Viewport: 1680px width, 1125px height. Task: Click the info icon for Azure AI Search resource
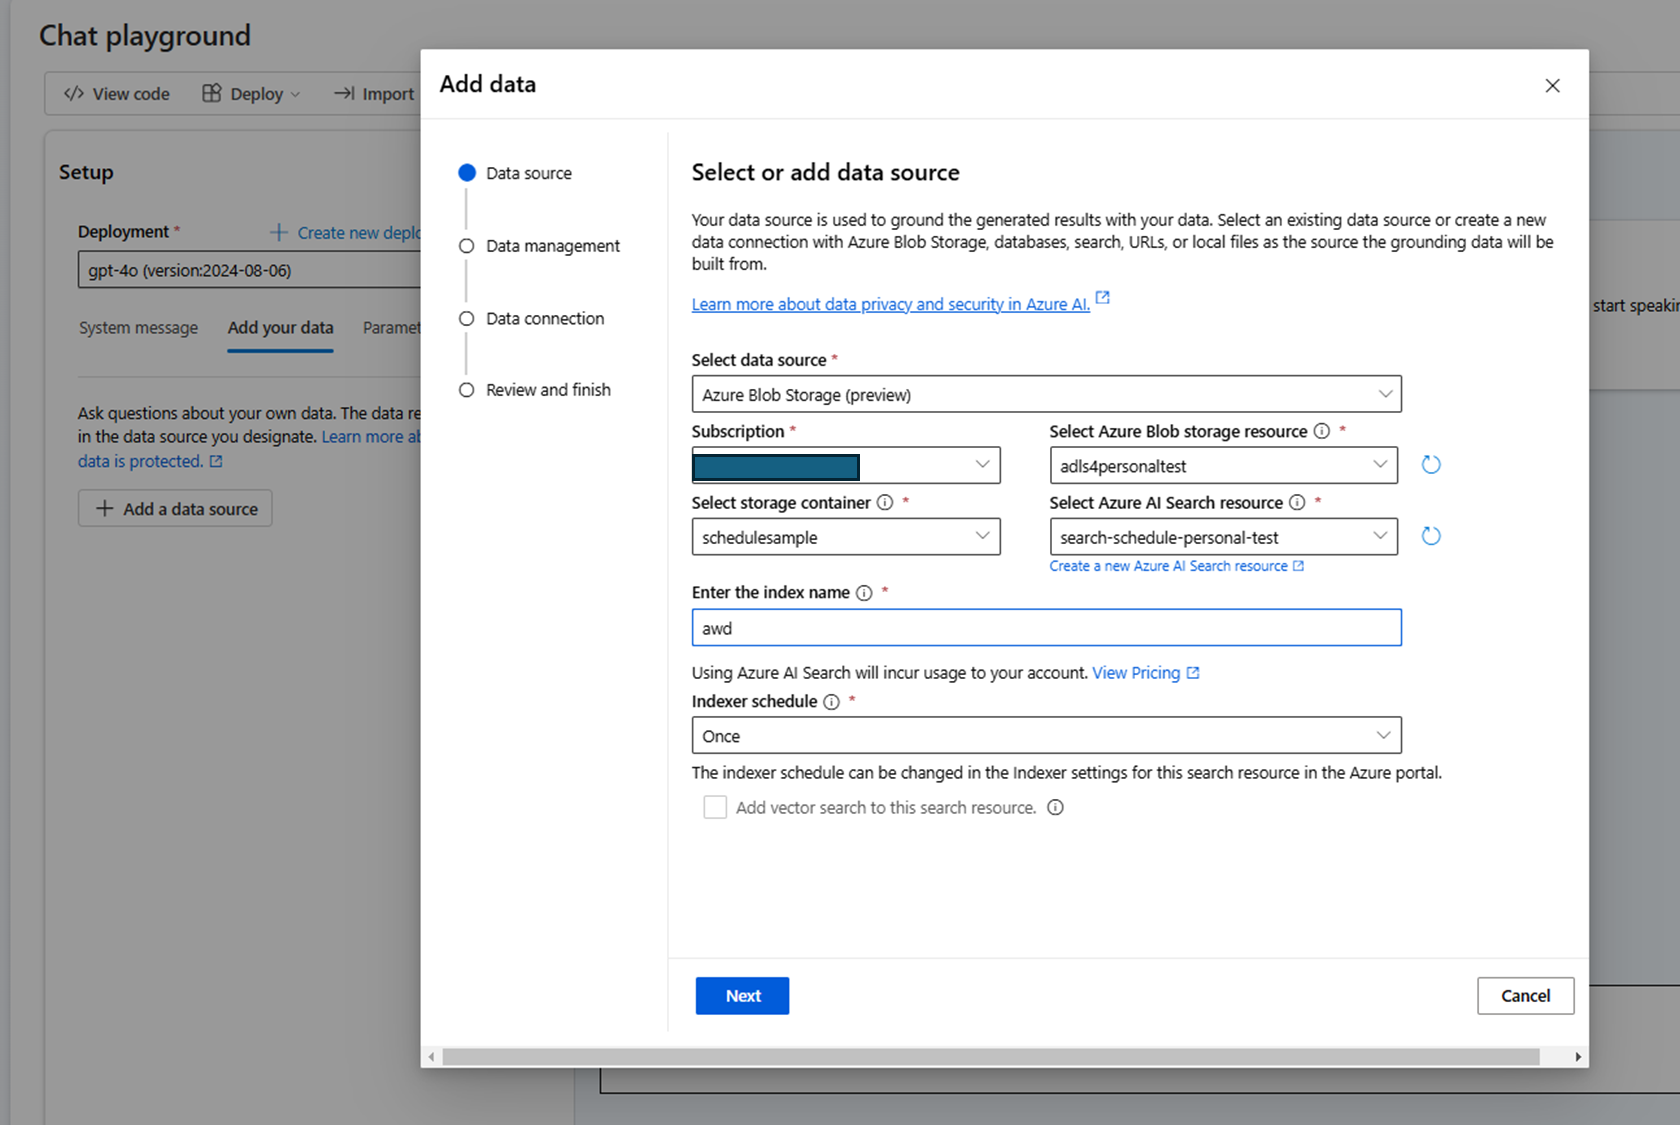(1297, 503)
